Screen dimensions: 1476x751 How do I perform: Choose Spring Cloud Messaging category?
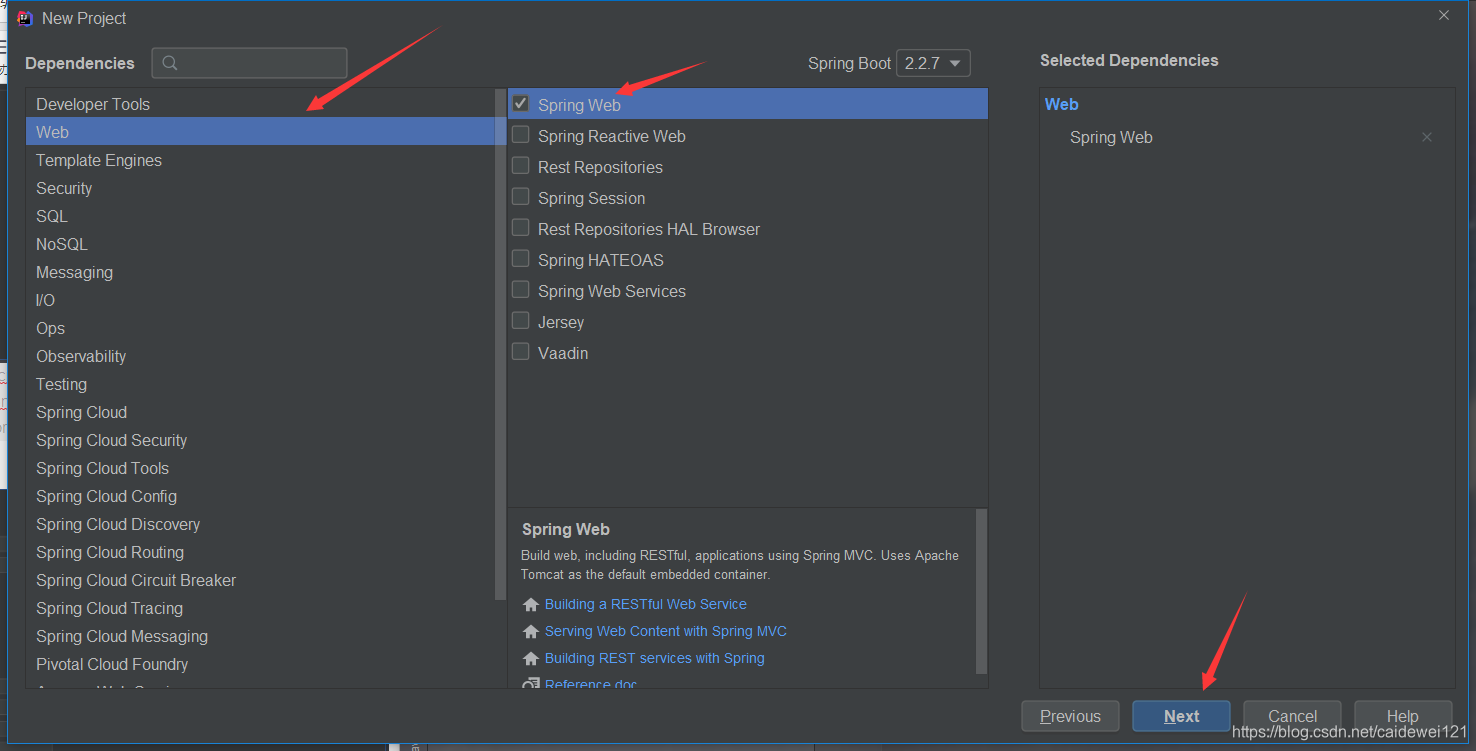click(260, 636)
